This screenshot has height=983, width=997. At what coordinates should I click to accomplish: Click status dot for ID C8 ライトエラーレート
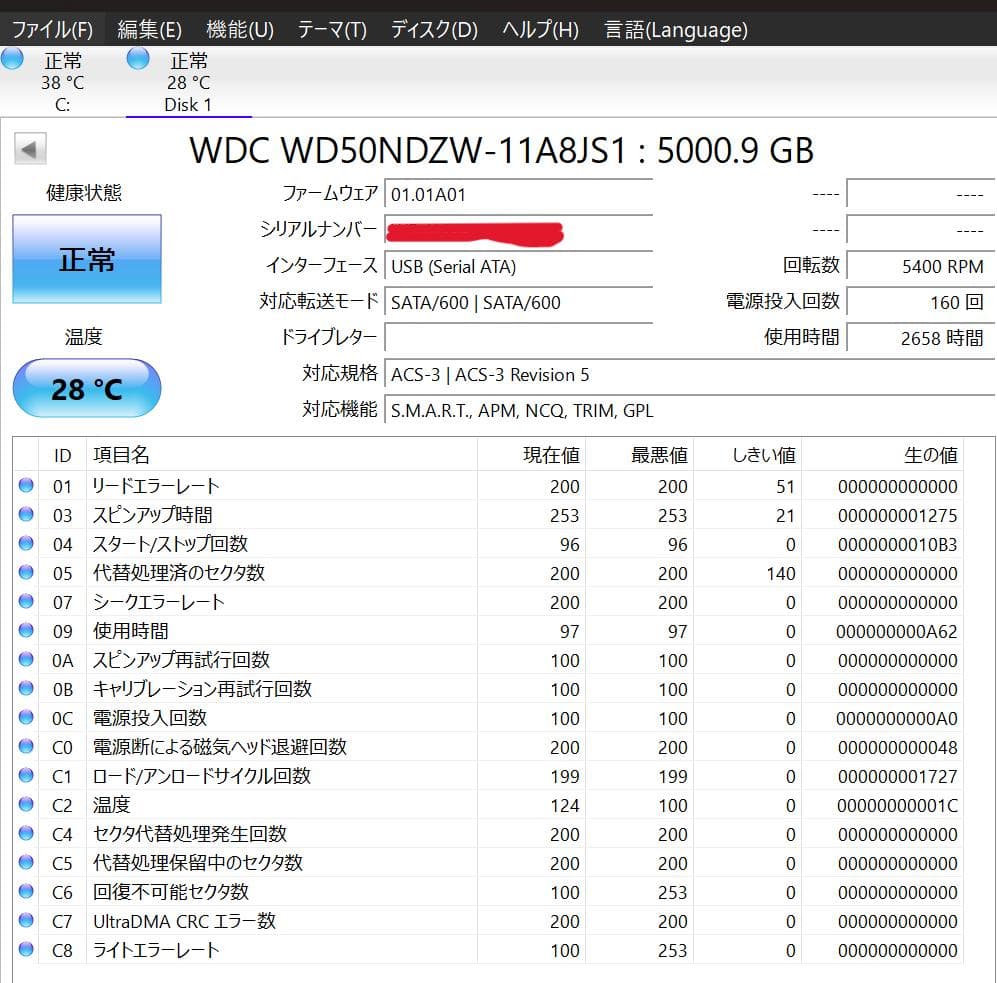(26, 949)
